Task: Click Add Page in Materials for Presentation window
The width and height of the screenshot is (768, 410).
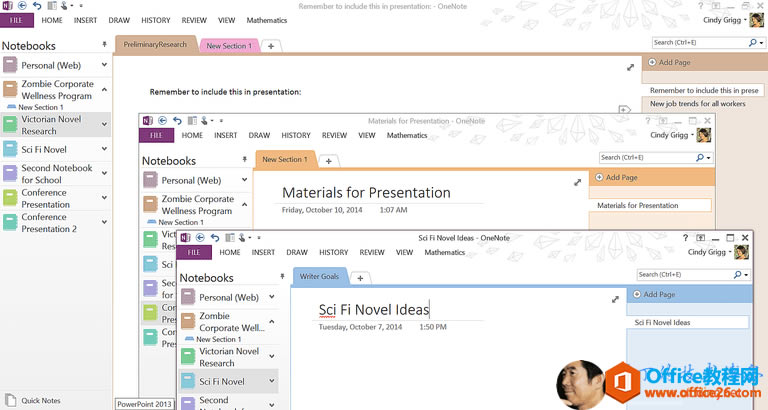Action: coord(617,177)
